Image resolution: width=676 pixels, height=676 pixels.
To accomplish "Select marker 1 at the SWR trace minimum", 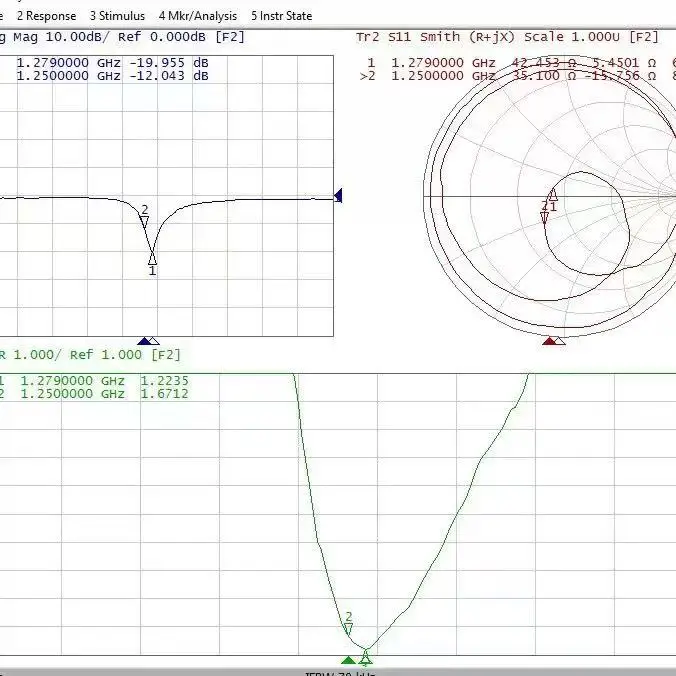I will 366,657.
